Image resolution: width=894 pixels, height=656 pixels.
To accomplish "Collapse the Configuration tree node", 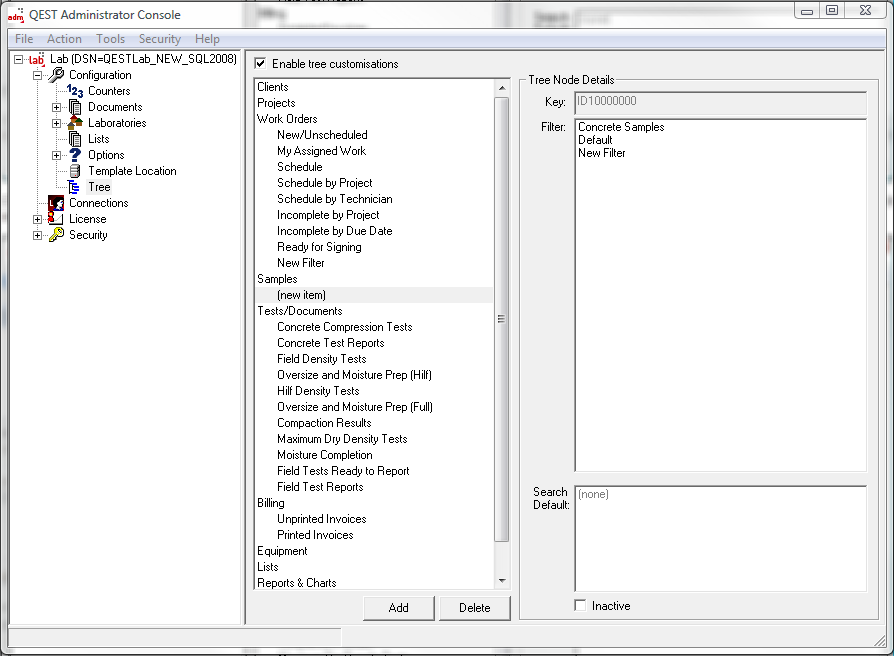I will click(38, 75).
